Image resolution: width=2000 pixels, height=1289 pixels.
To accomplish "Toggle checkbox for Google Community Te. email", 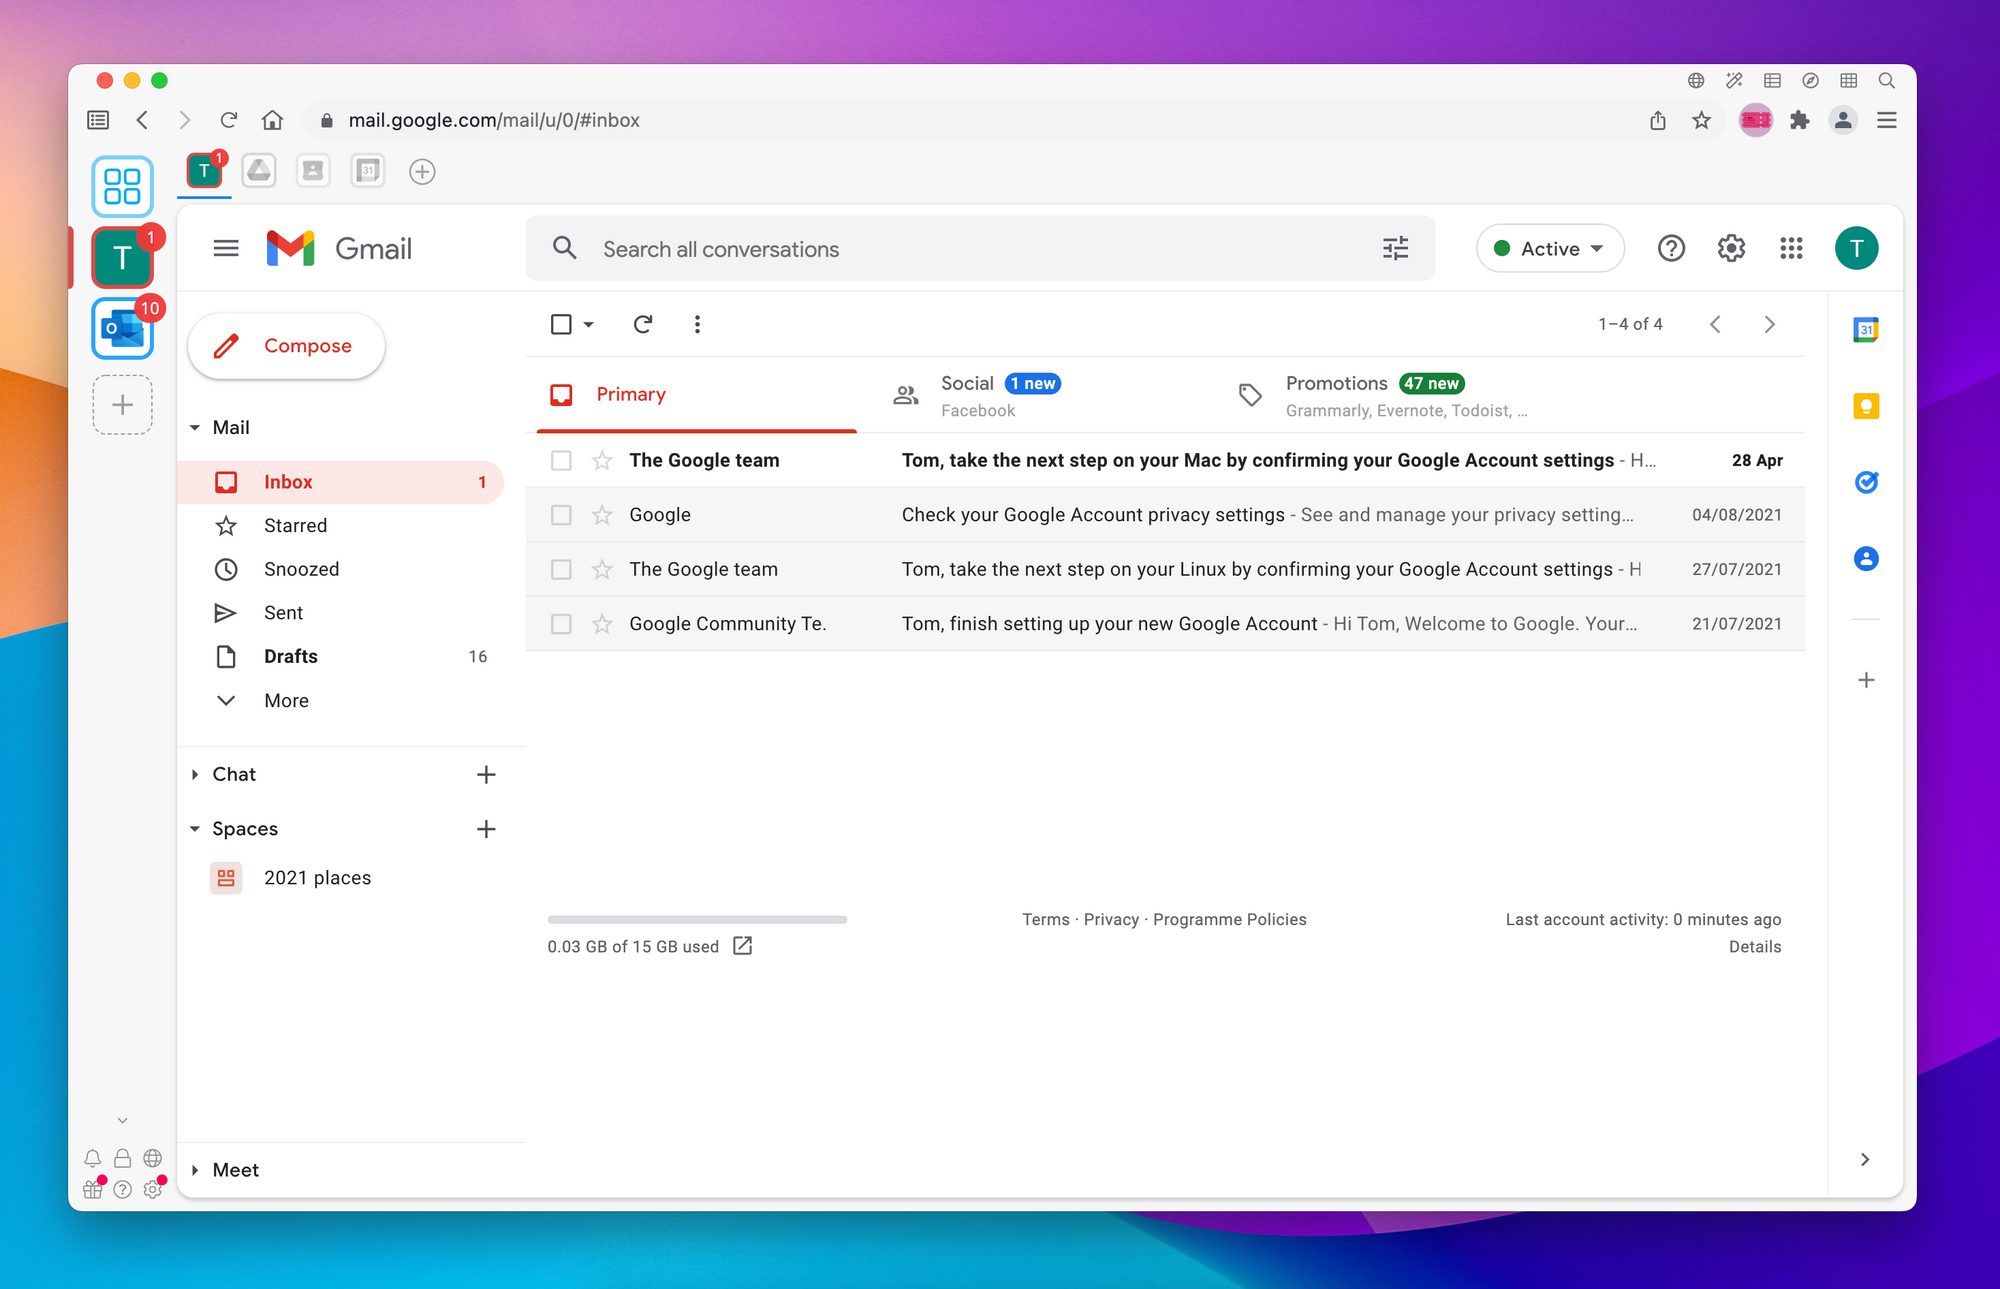I will pyautogui.click(x=558, y=621).
